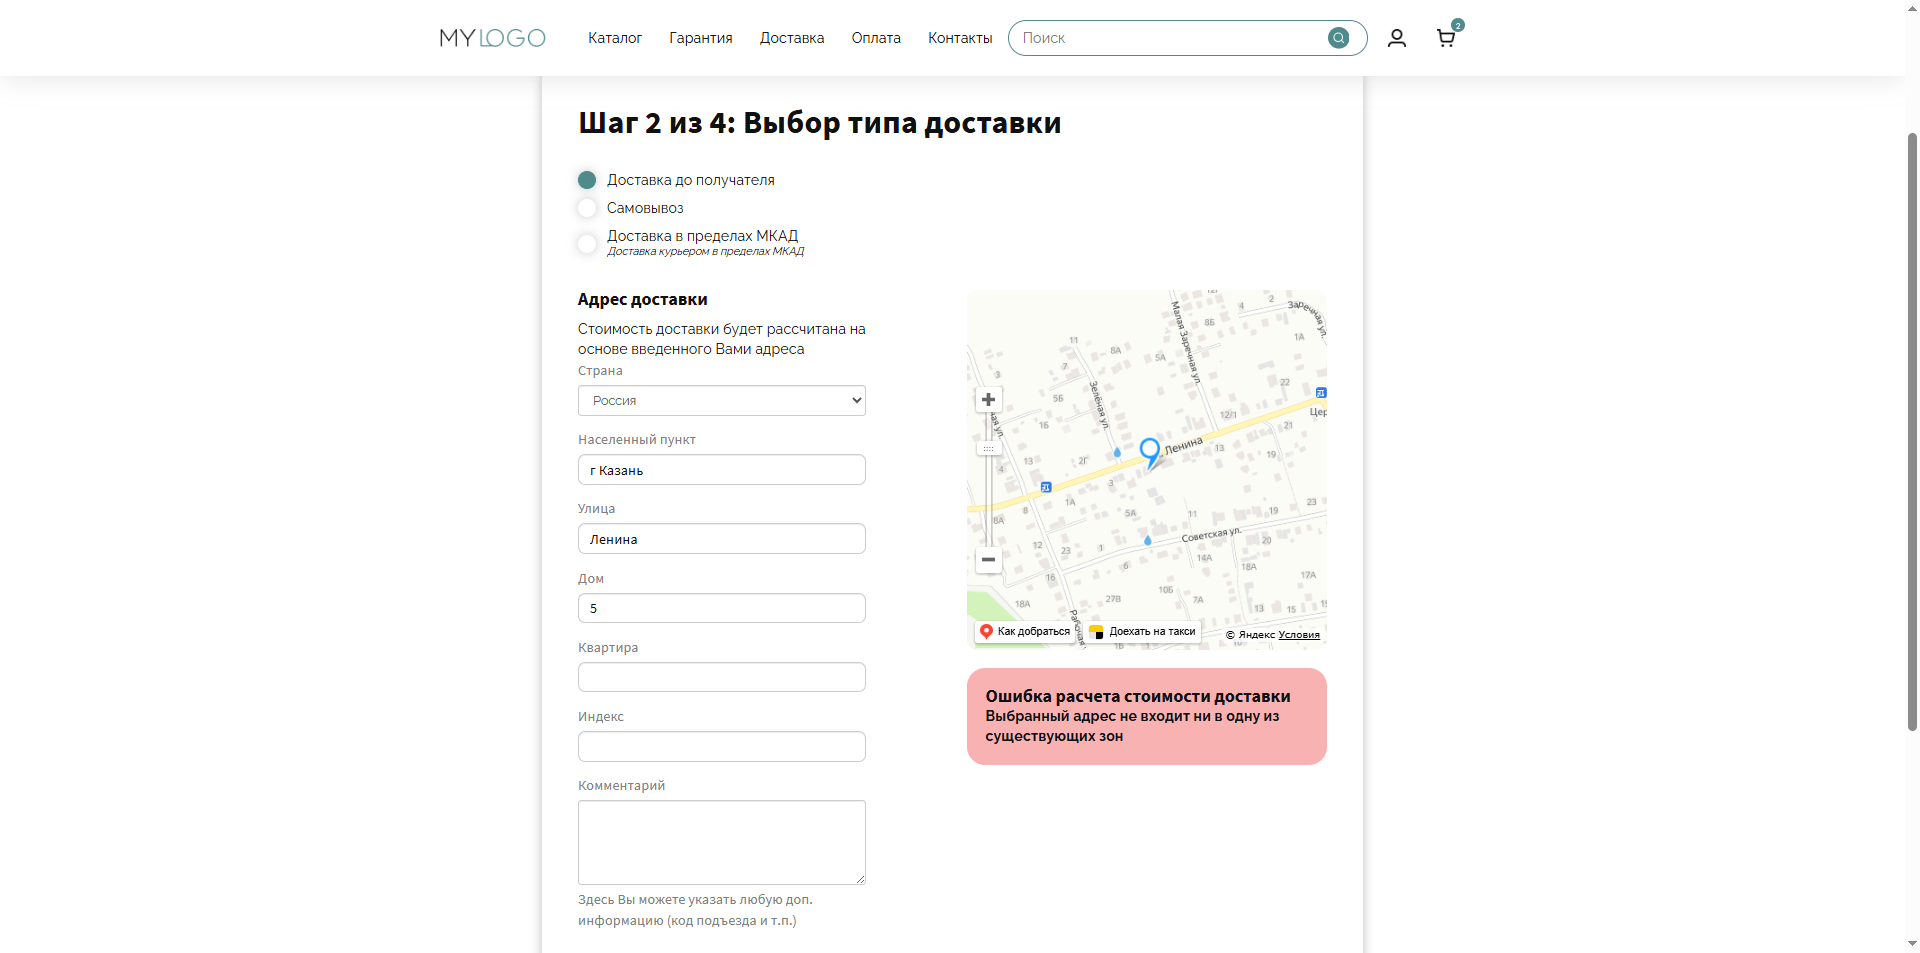Expand the "Страна" country dropdown
Image resolution: width=1920 pixels, height=953 pixels.
(x=721, y=401)
